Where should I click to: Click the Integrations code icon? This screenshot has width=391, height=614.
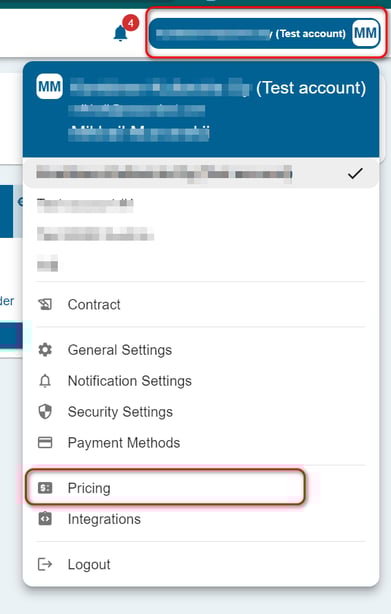pyautogui.click(x=45, y=518)
